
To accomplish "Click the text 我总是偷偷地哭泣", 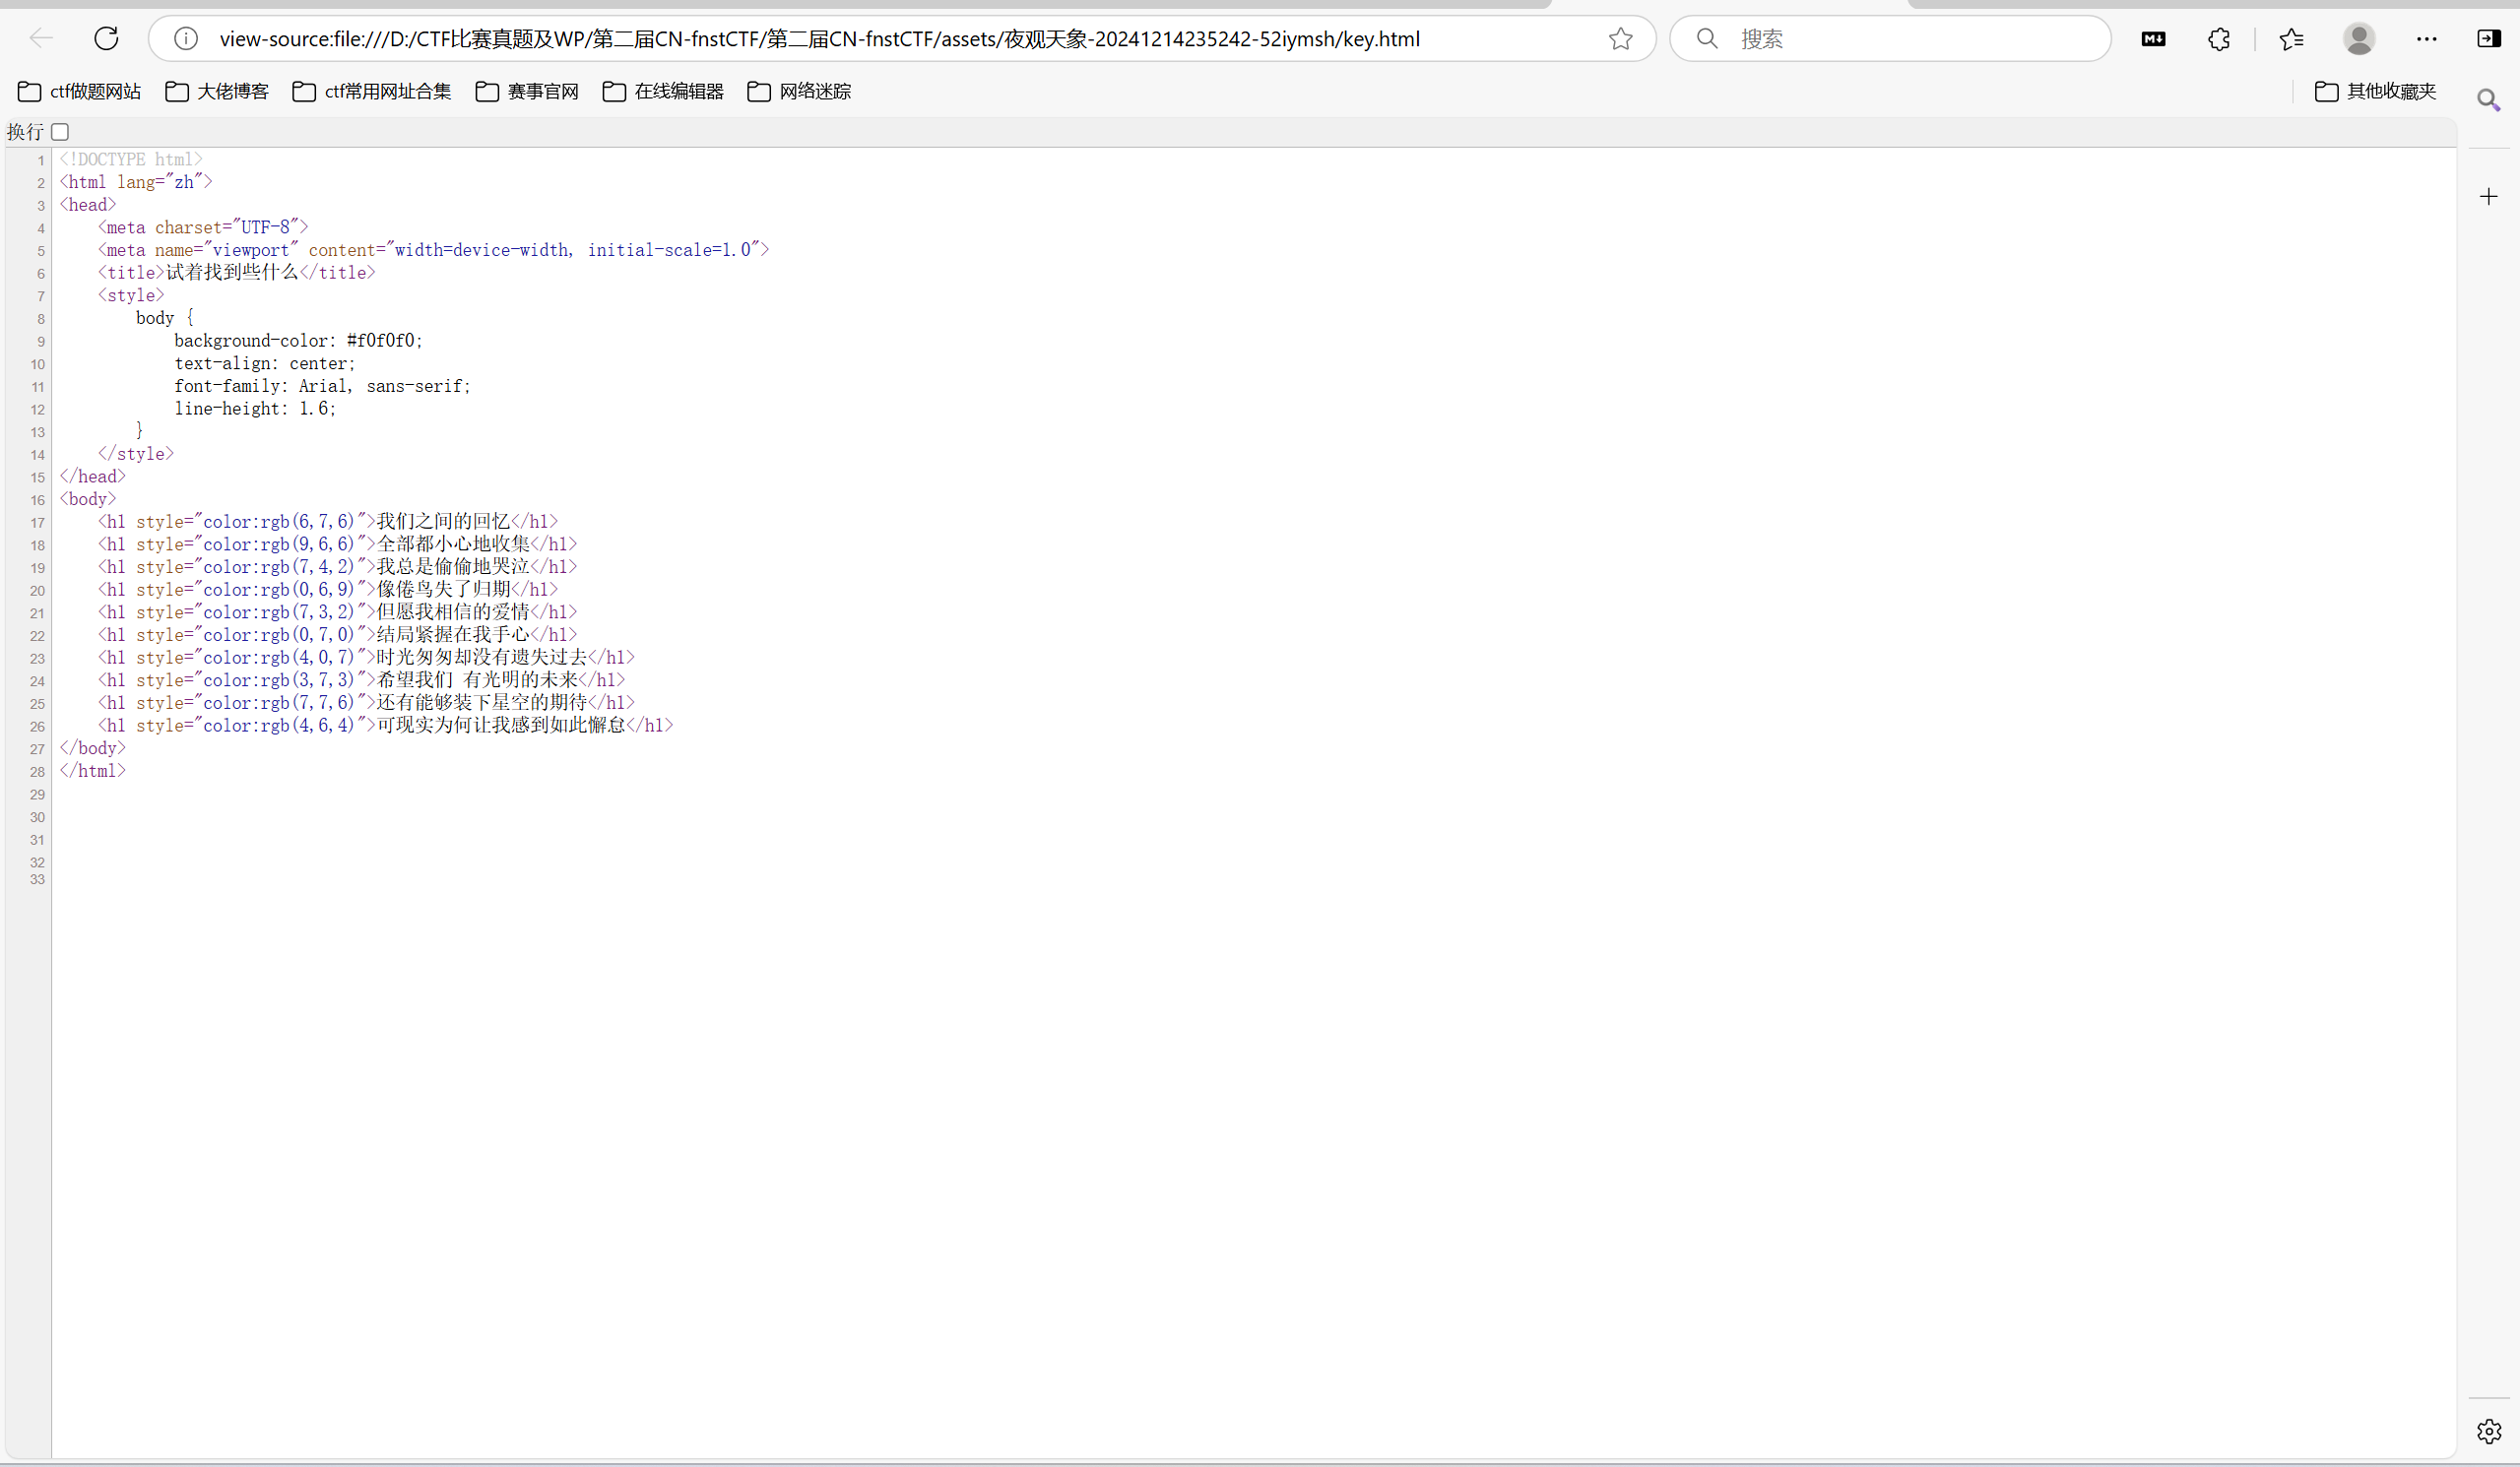I will tap(453, 566).
